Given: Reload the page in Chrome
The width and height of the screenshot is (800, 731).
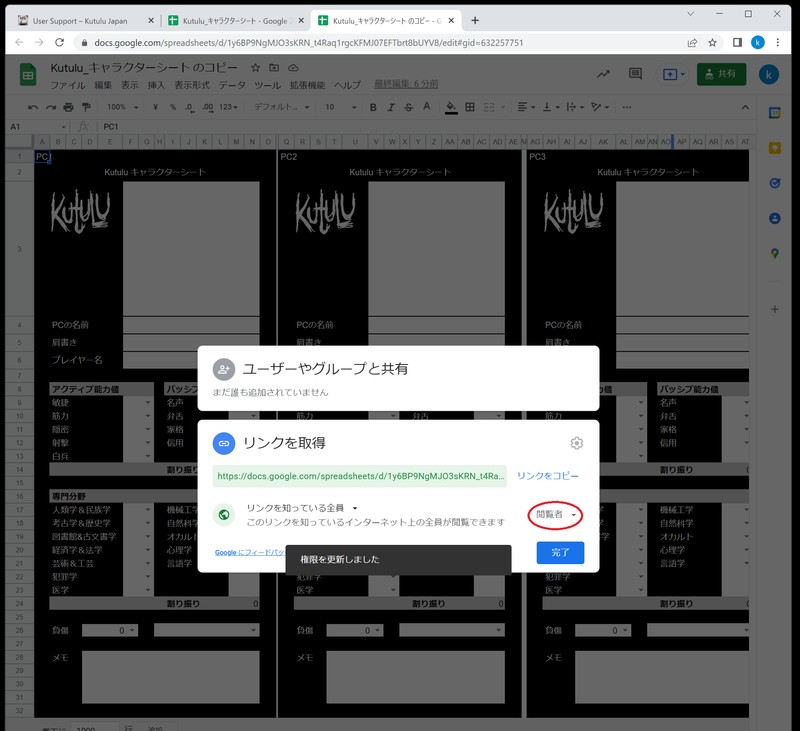Looking at the screenshot, I should tap(60, 42).
